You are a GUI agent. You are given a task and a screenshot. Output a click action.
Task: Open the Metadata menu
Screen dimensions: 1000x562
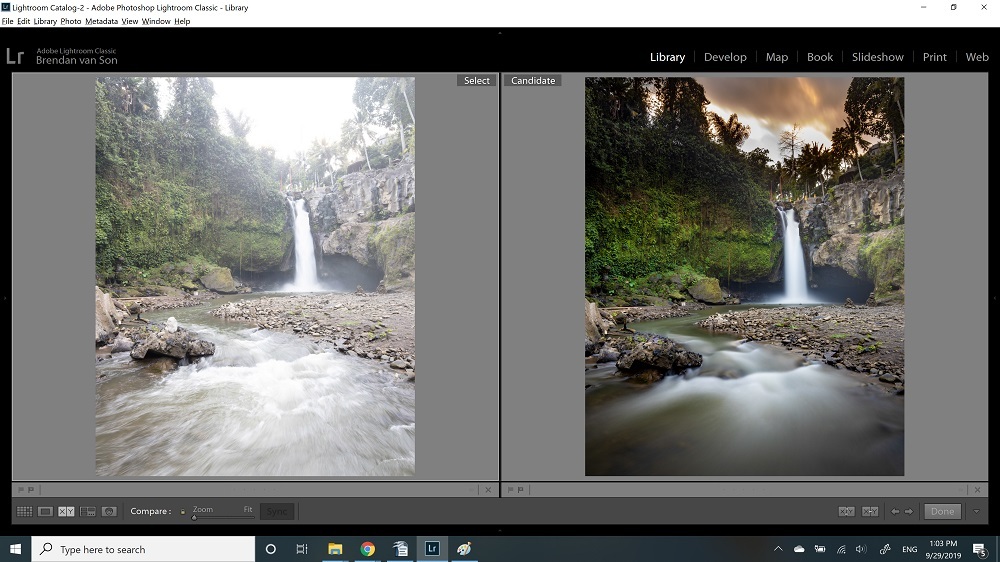point(101,21)
